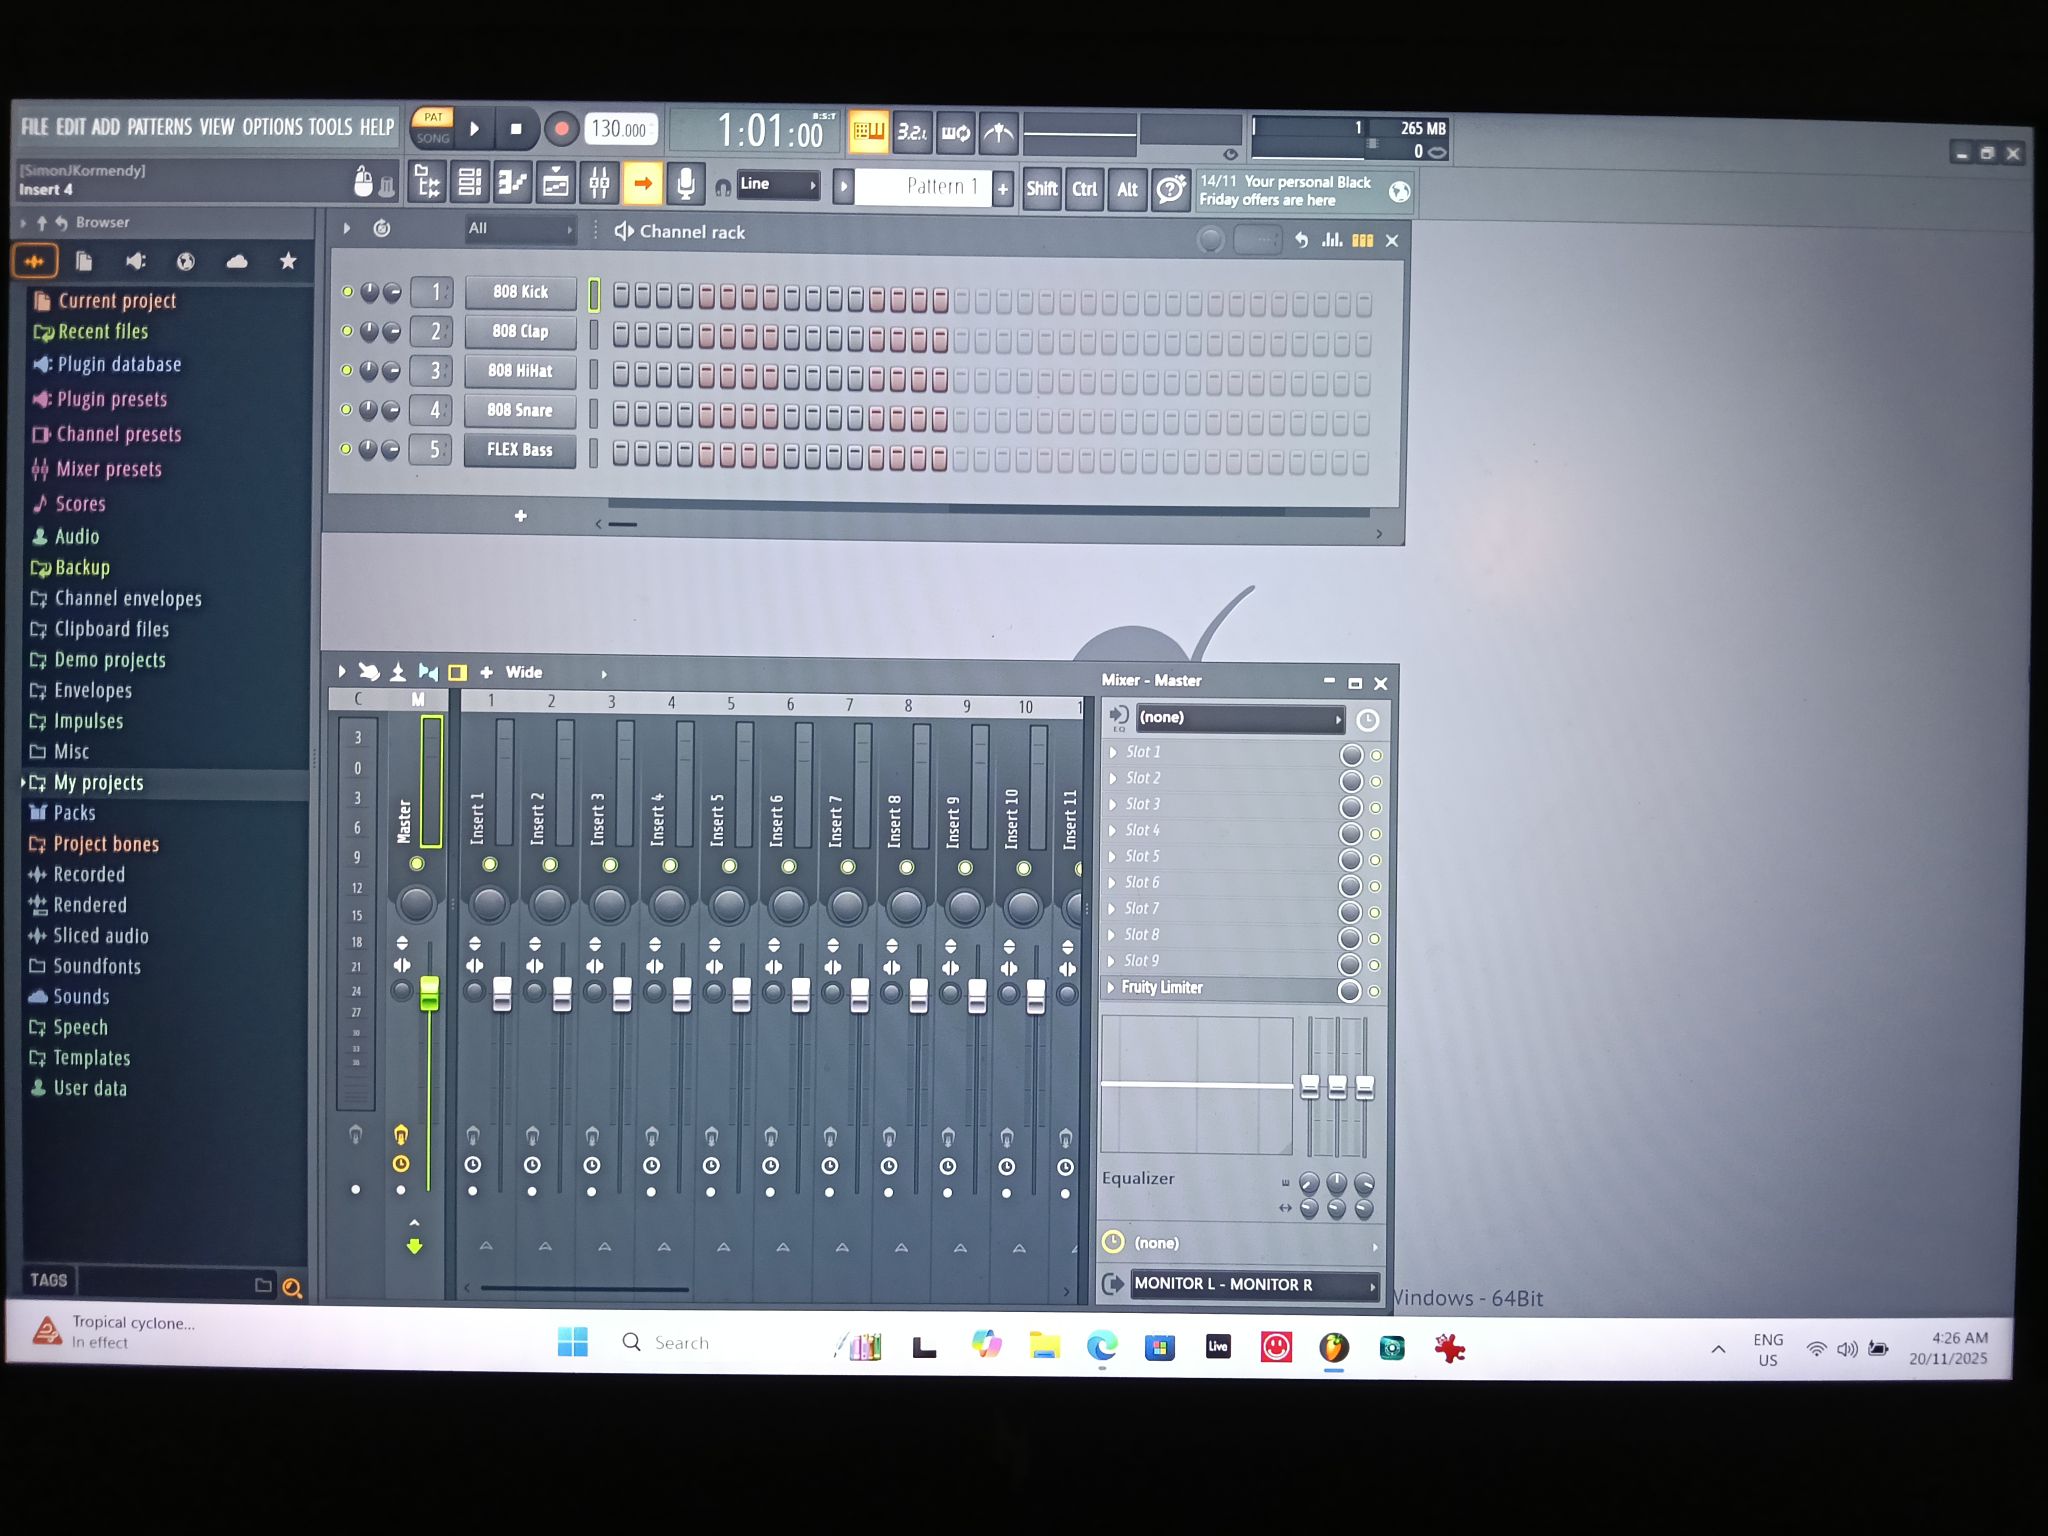Expand the Fruity Limiter slot arrow

(1111, 987)
